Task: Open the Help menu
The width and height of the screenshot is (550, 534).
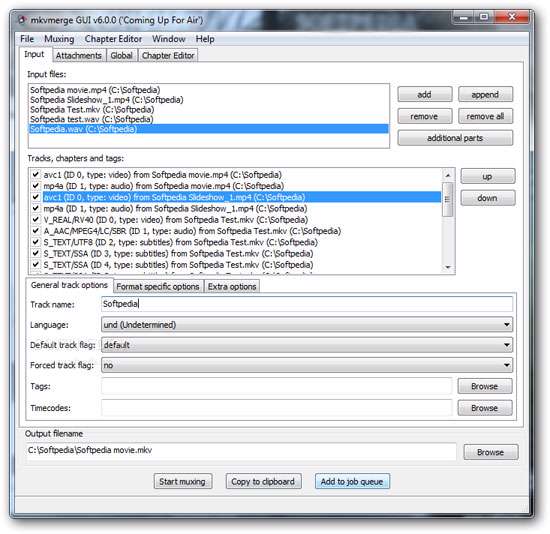Action: pos(205,39)
